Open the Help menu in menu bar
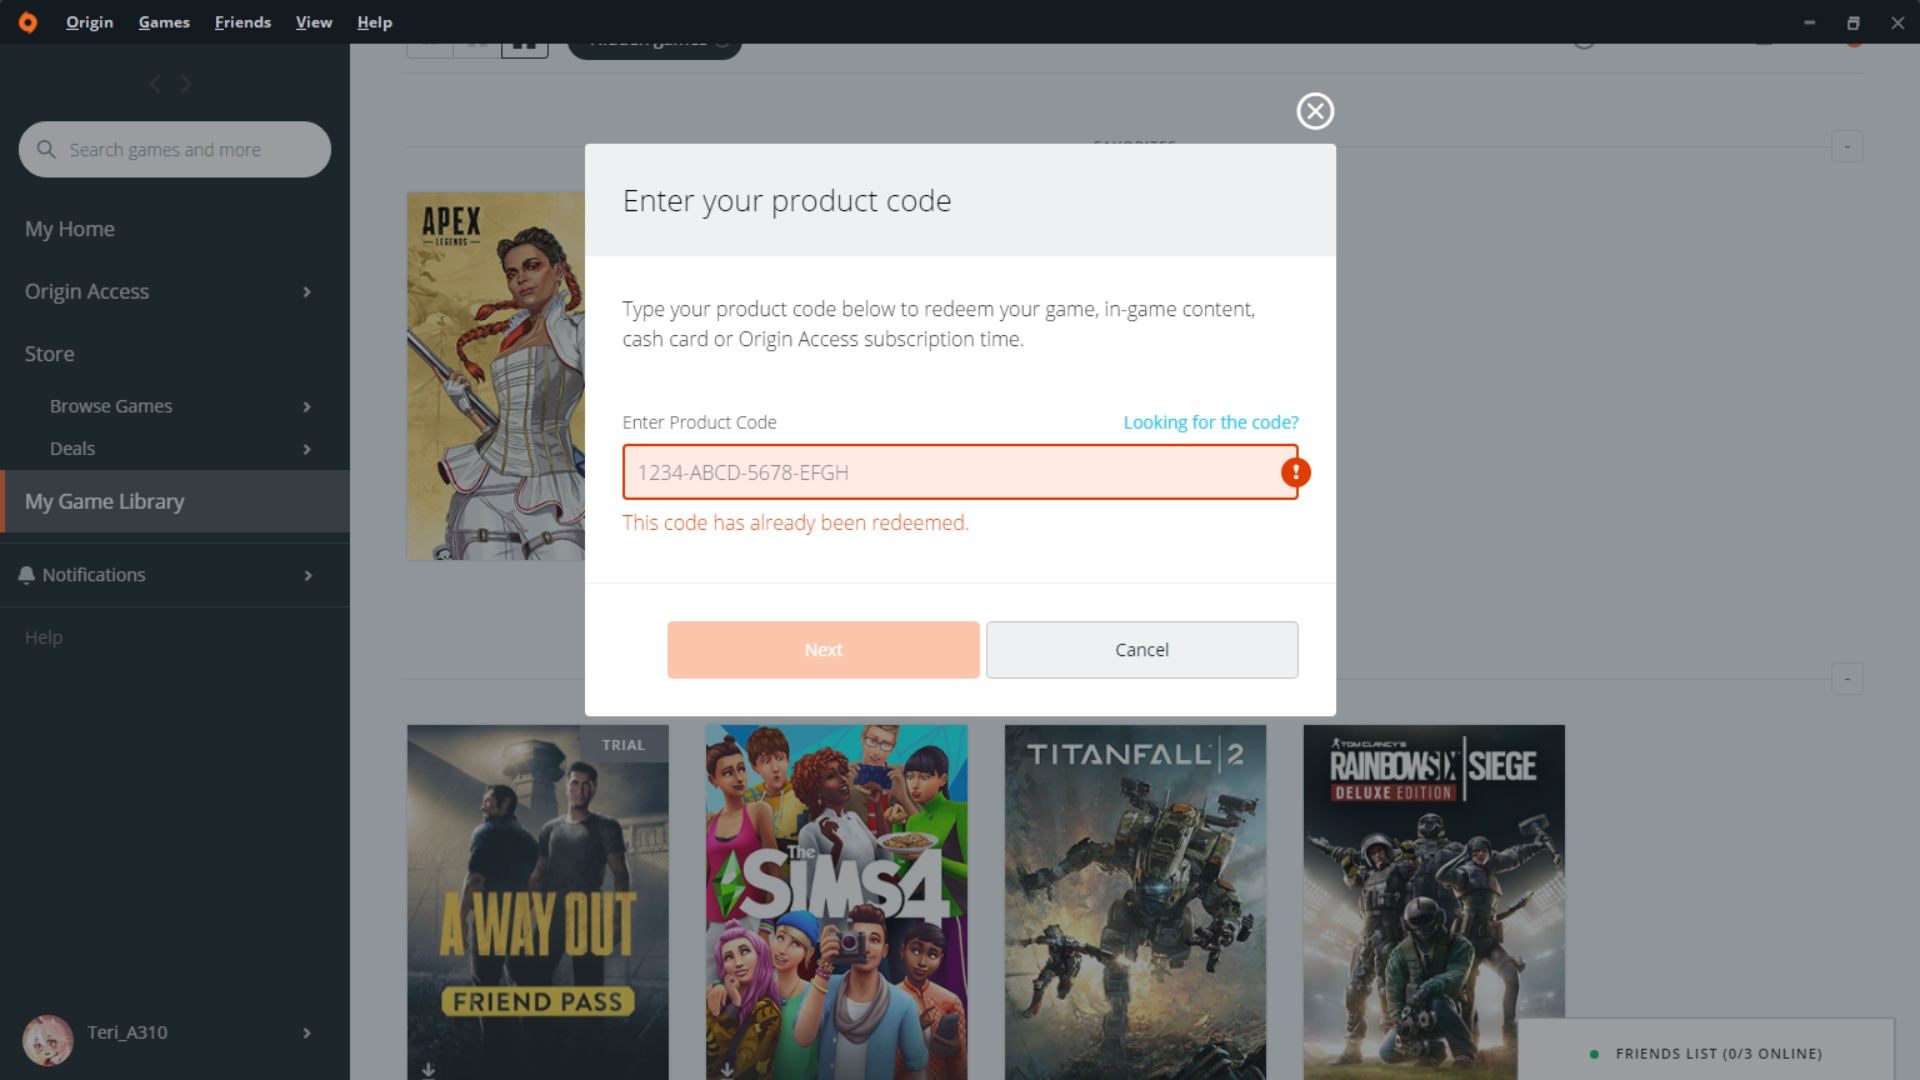Screen dimensions: 1920x1080 pyautogui.click(x=375, y=22)
